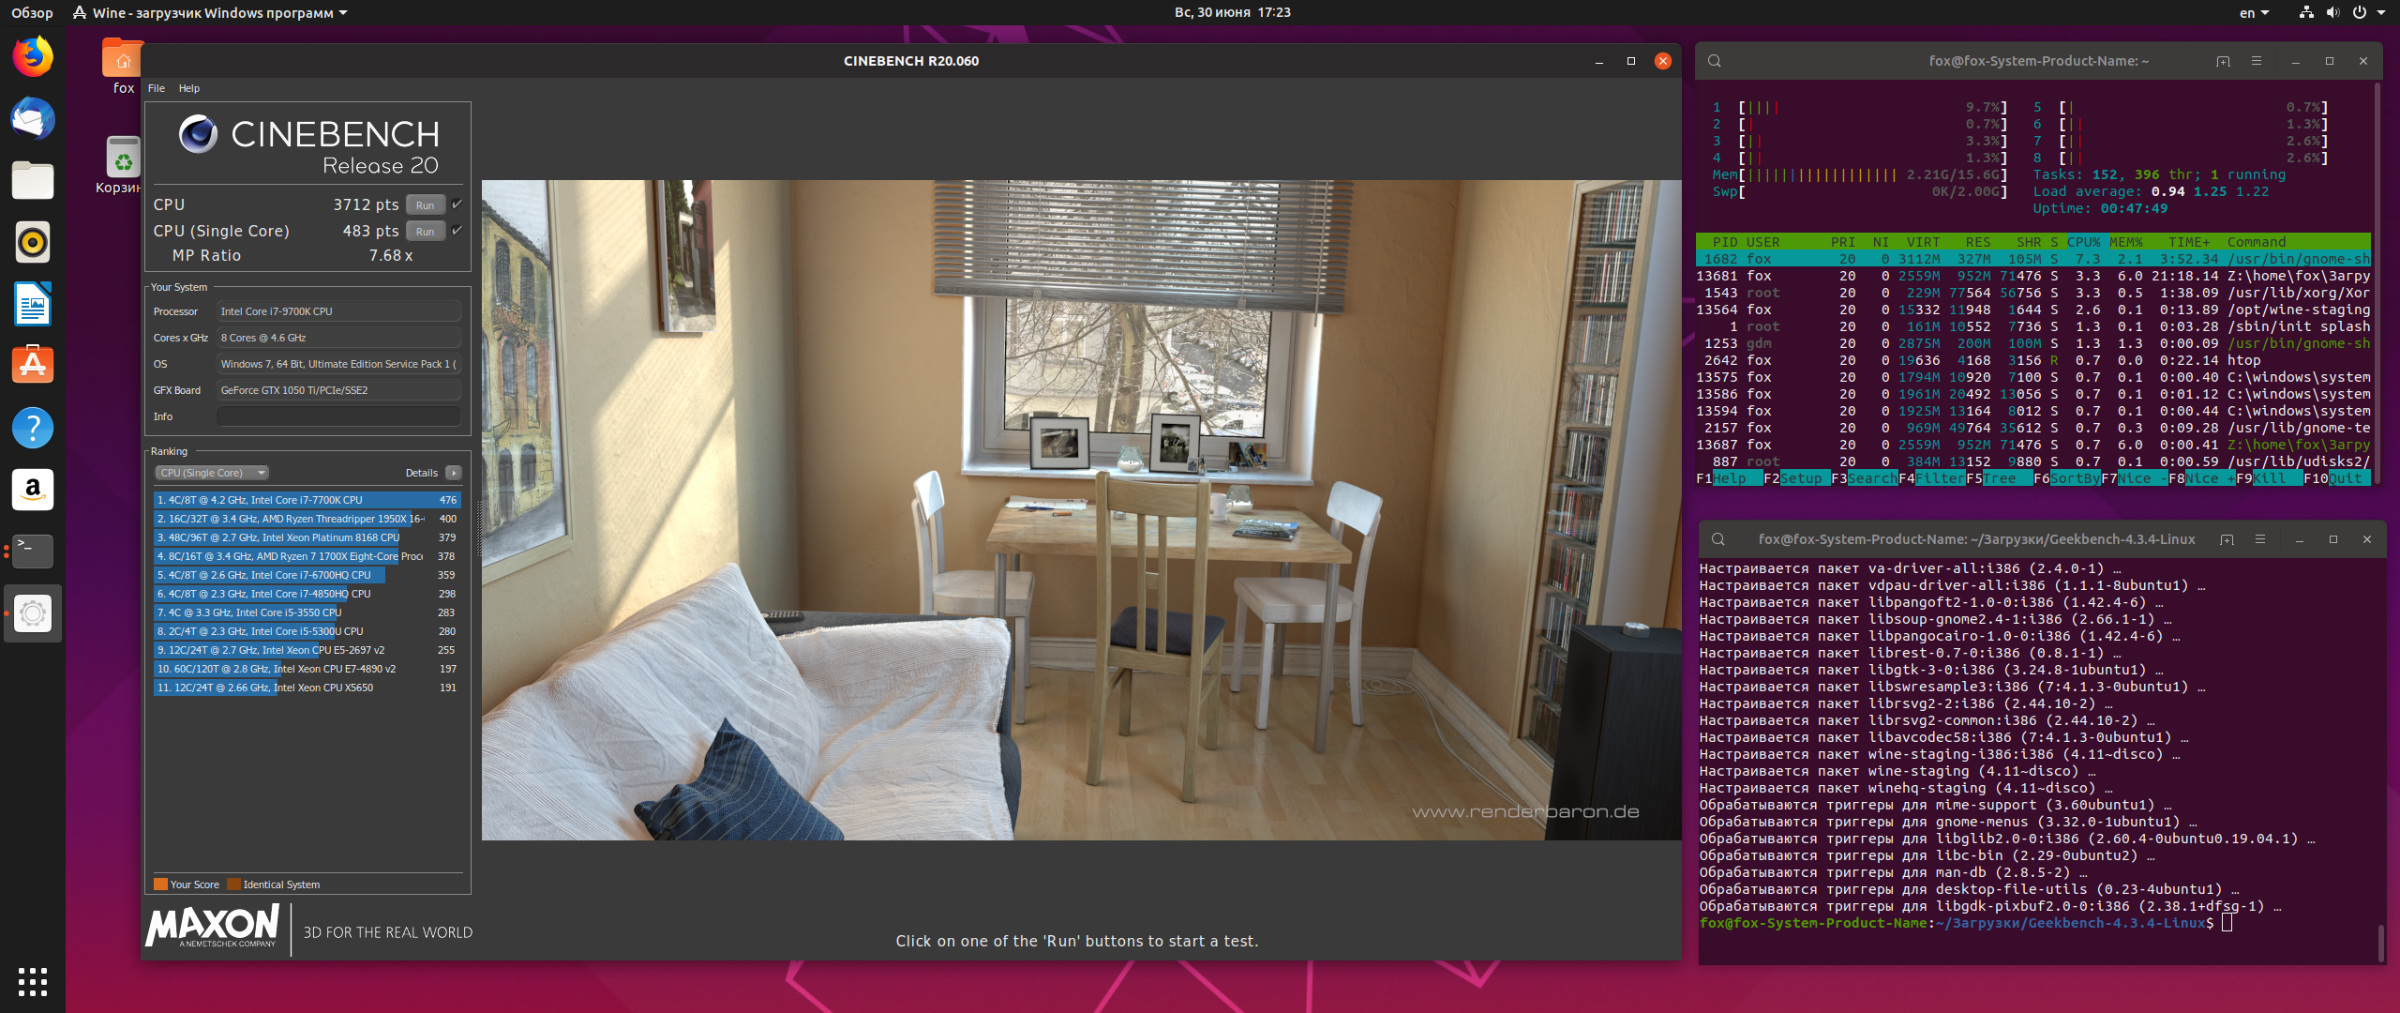Viewport: 2400px width, 1013px height.
Task: Click the Wine application icon in the dock
Action: [33, 613]
